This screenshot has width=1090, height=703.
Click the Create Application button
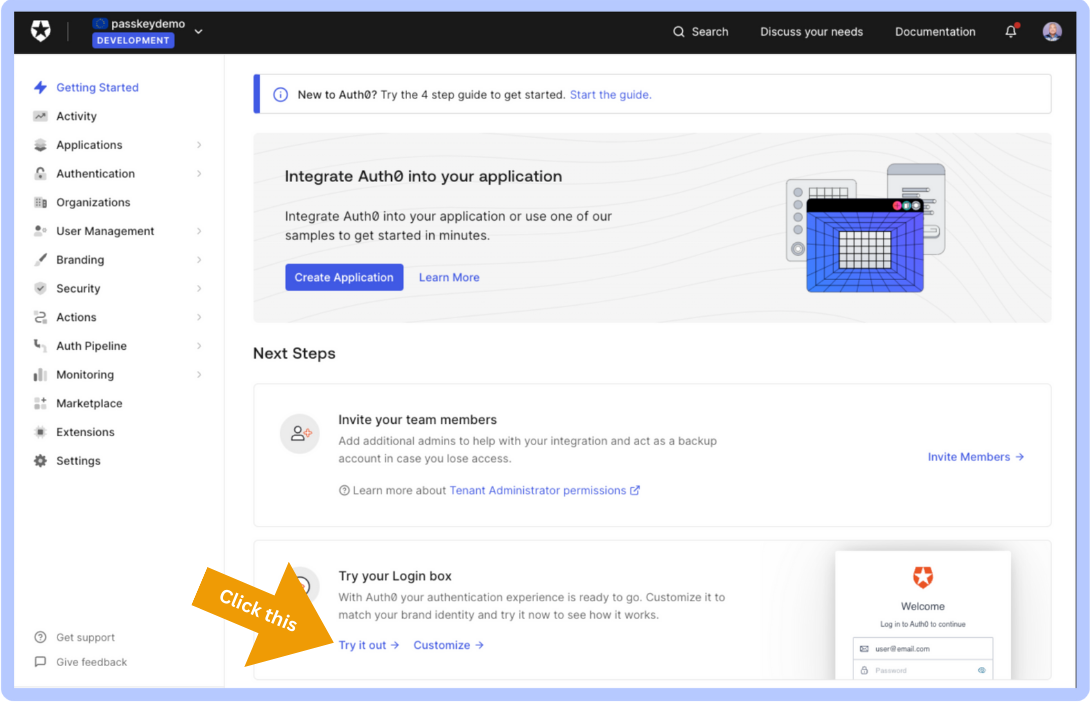point(344,277)
